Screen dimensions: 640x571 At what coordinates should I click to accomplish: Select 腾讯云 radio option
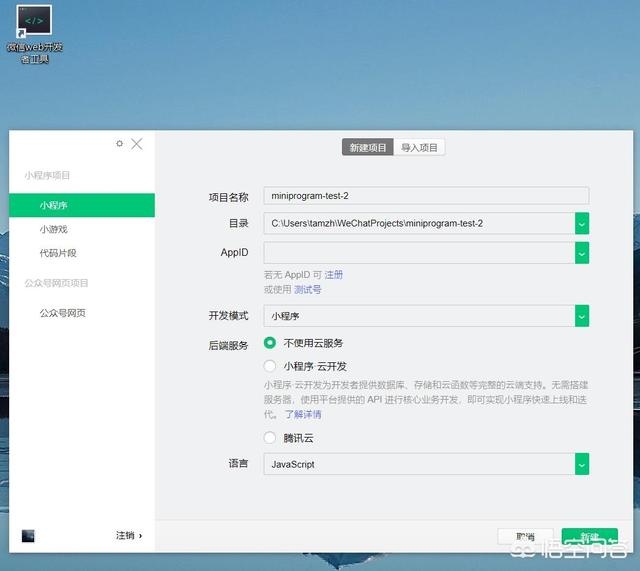click(270, 437)
